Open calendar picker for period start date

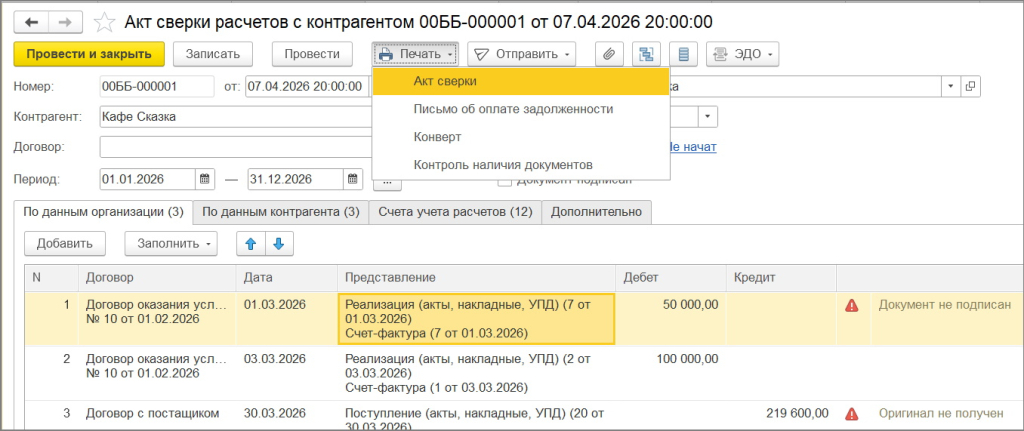pyautogui.click(x=205, y=179)
